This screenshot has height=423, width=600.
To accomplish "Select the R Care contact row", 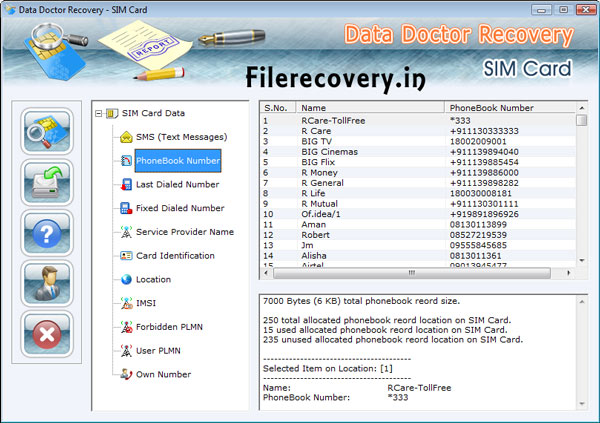I will [418, 131].
